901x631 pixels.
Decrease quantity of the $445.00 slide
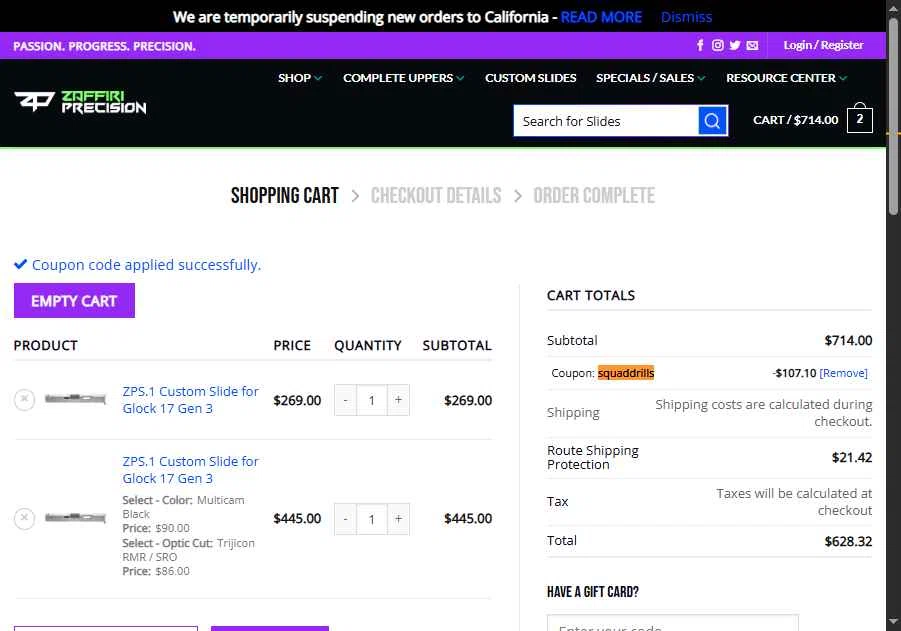point(345,519)
